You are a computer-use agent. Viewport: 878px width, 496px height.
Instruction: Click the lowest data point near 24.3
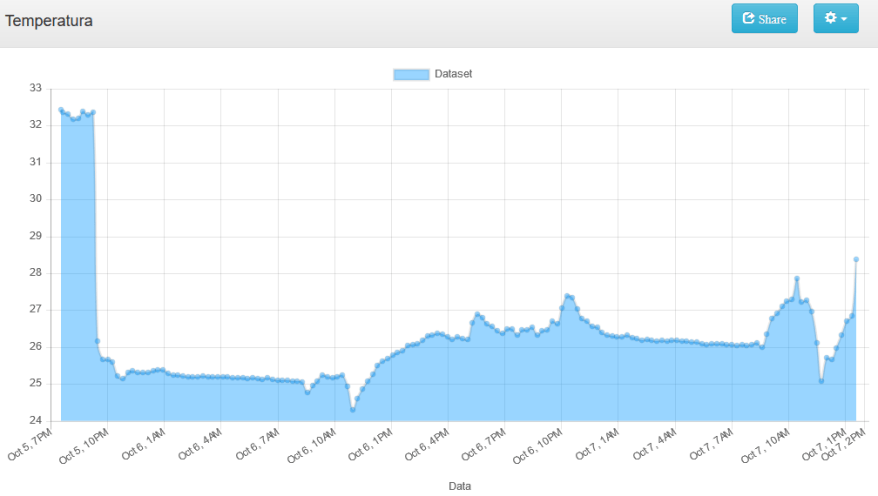tap(352, 410)
